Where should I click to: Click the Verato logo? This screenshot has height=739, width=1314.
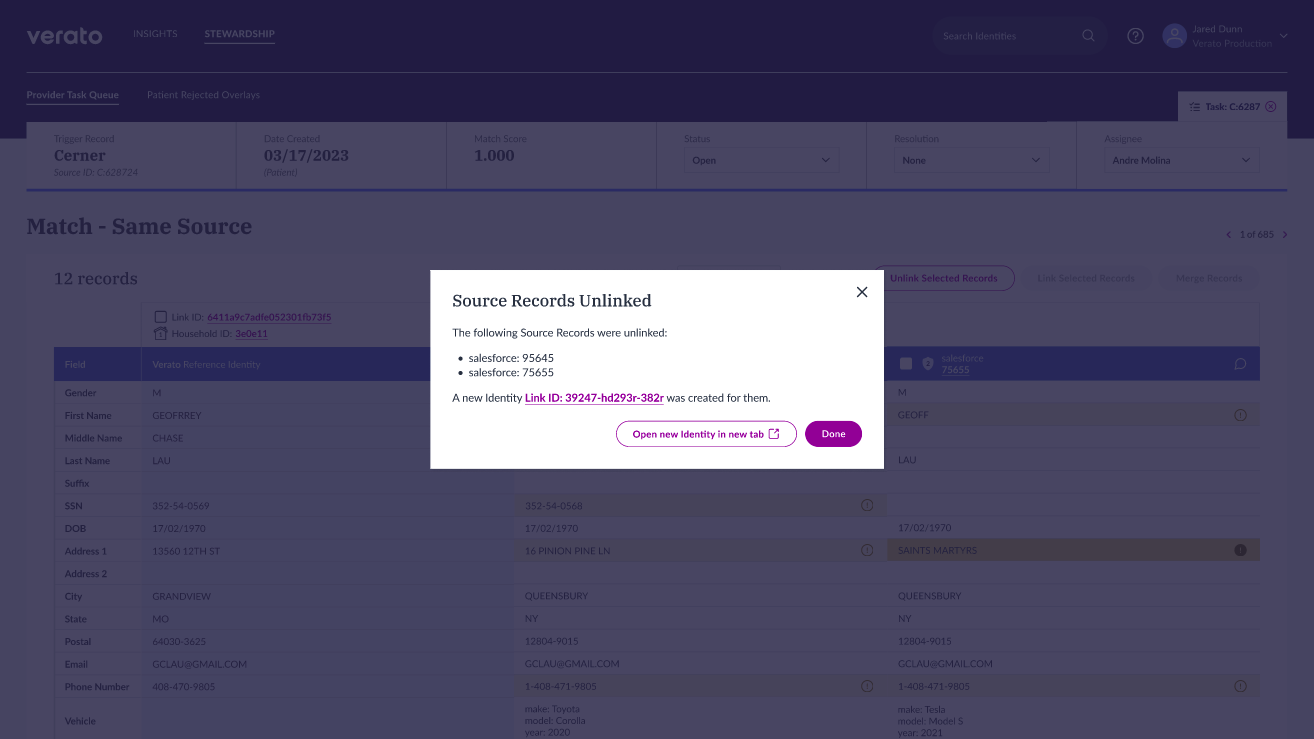pos(64,36)
